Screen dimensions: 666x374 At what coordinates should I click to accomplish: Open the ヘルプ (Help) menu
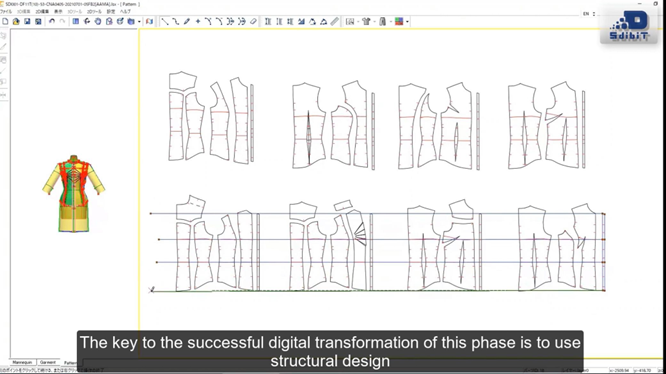tap(125, 11)
